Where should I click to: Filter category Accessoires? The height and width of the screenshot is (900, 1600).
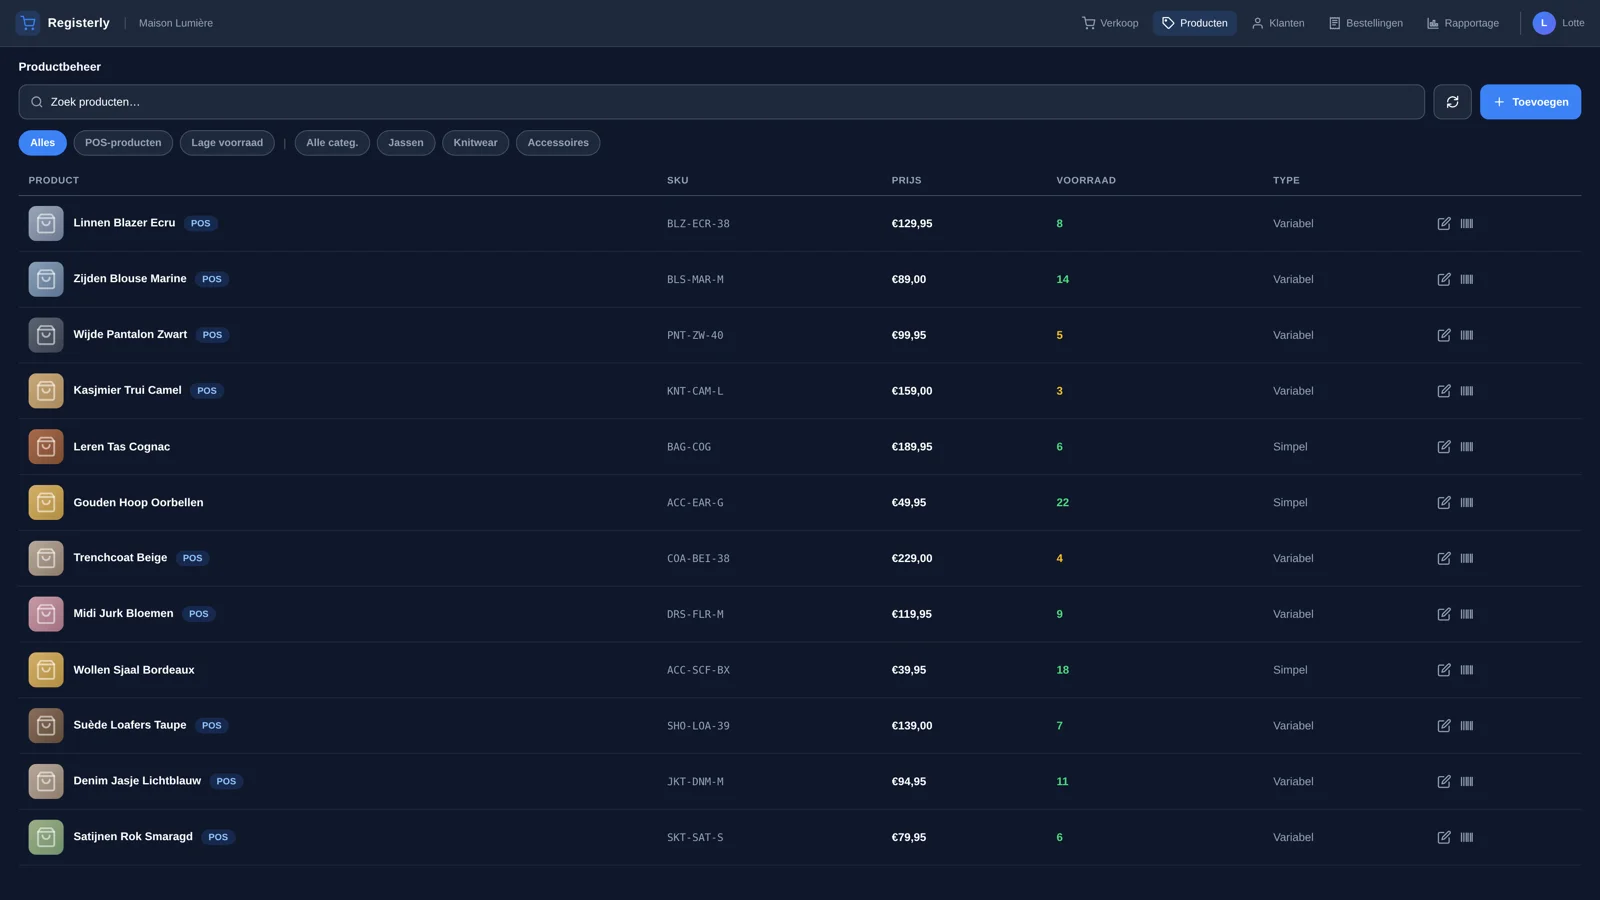click(558, 143)
